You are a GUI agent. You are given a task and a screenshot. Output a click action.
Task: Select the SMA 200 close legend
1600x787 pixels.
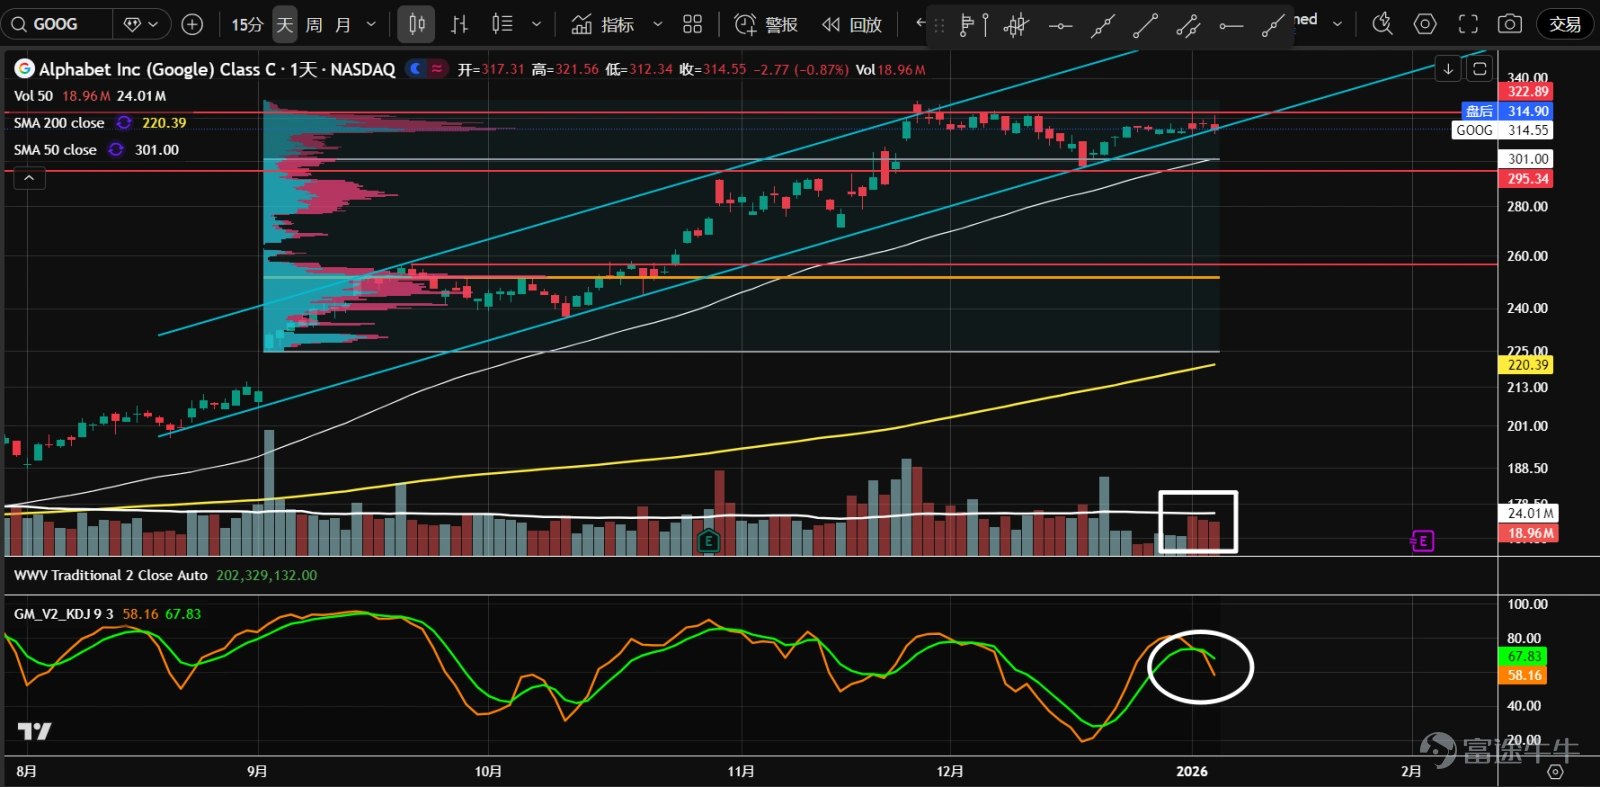(x=59, y=123)
